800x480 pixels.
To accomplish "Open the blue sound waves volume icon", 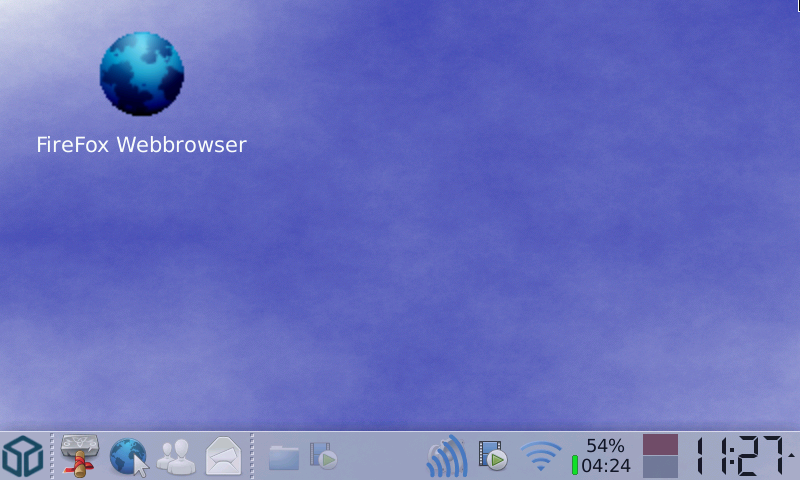I will tap(447, 457).
